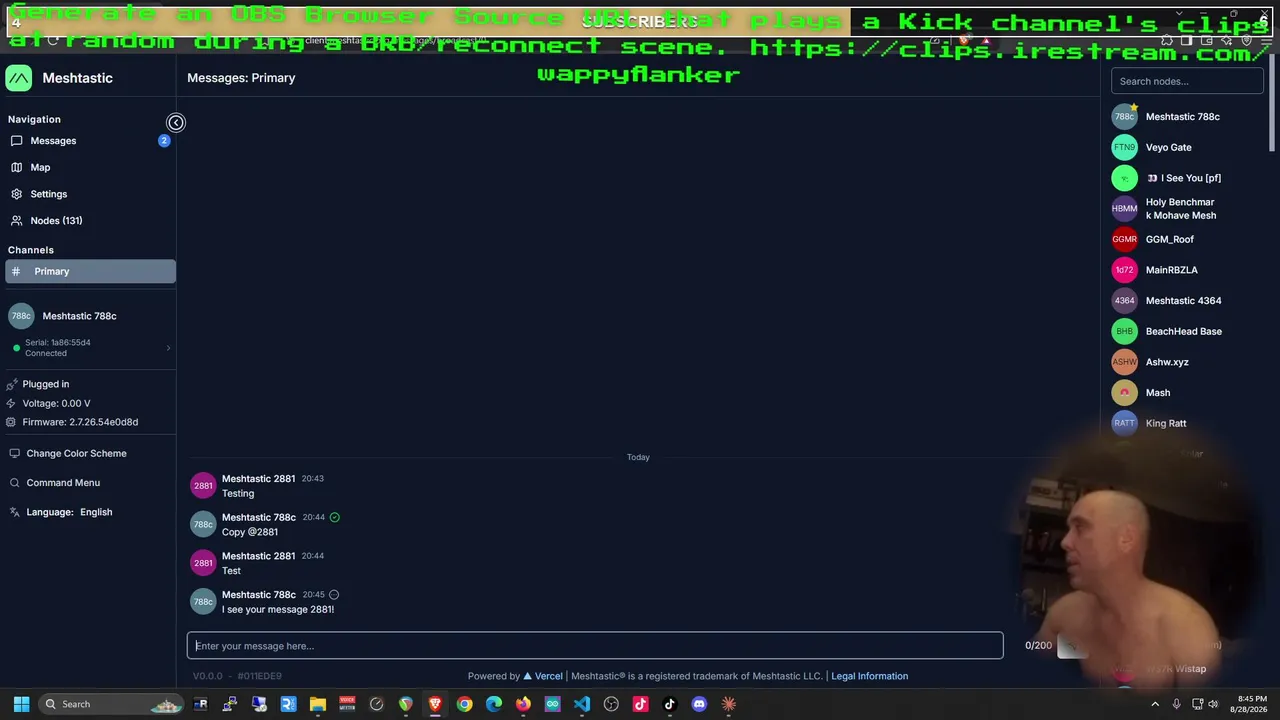Open the Command Menu
Viewport: 1280px width, 720px height.
click(63, 483)
